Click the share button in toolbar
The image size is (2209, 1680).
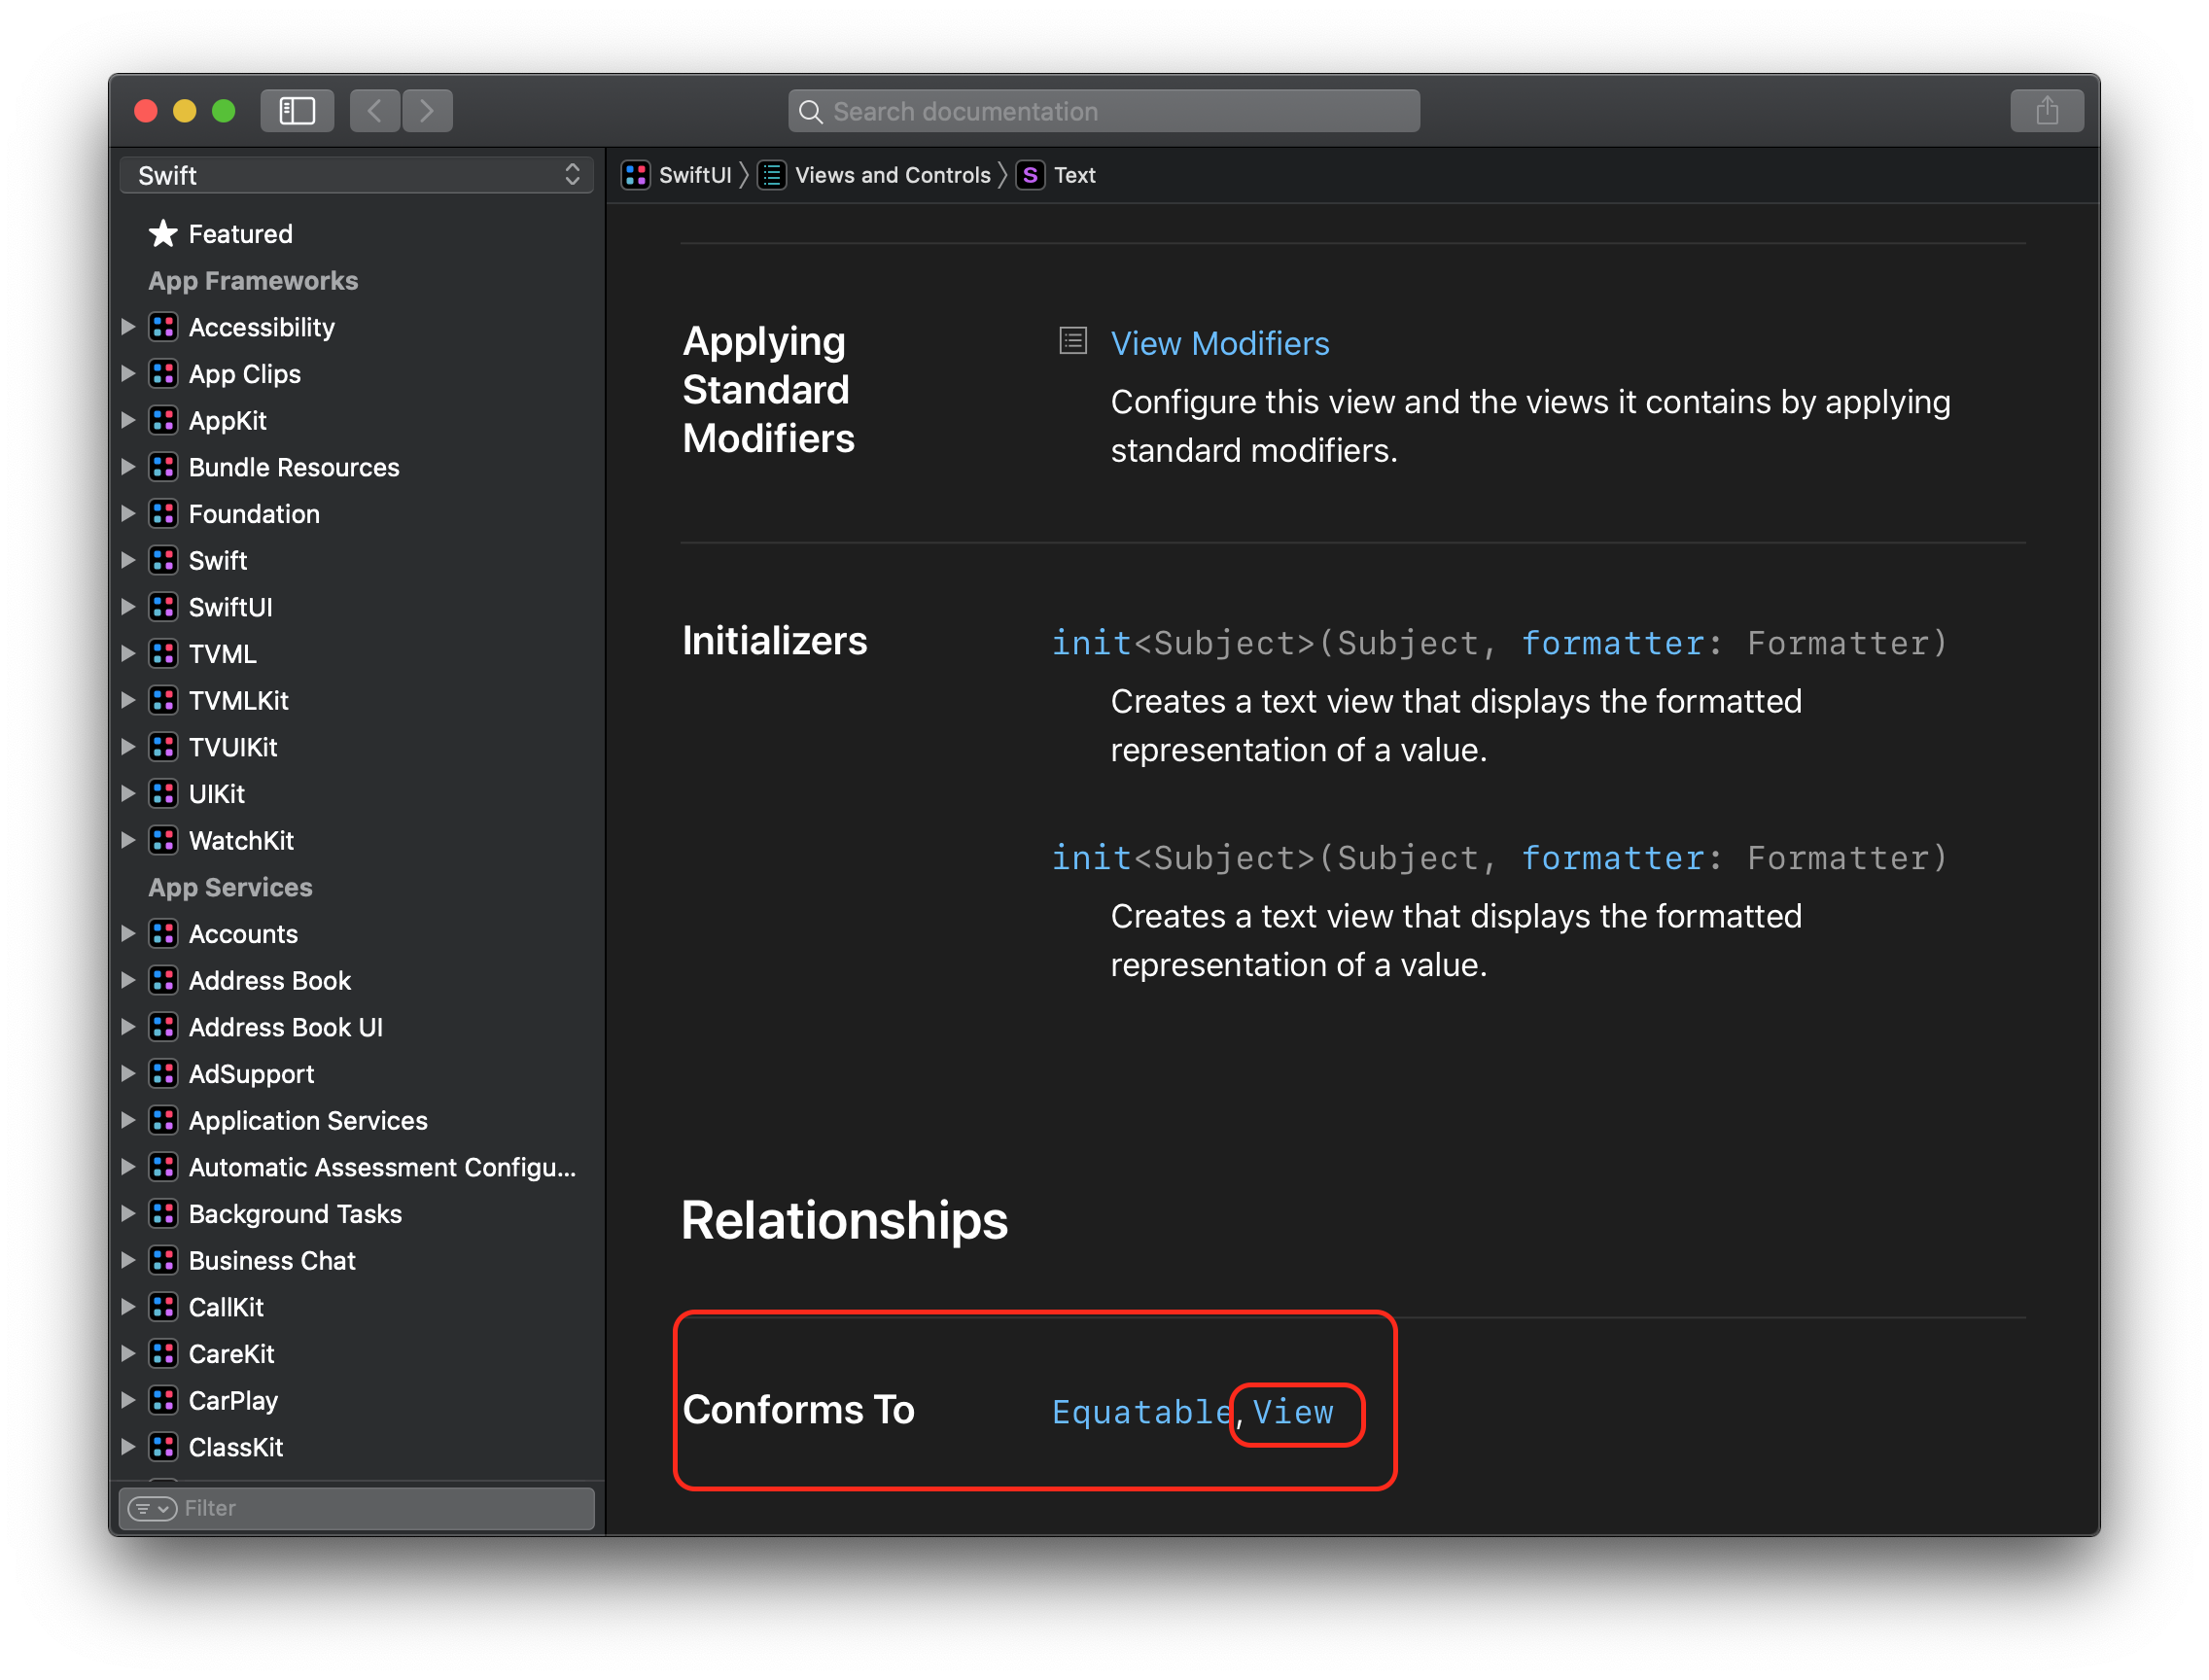point(2046,110)
